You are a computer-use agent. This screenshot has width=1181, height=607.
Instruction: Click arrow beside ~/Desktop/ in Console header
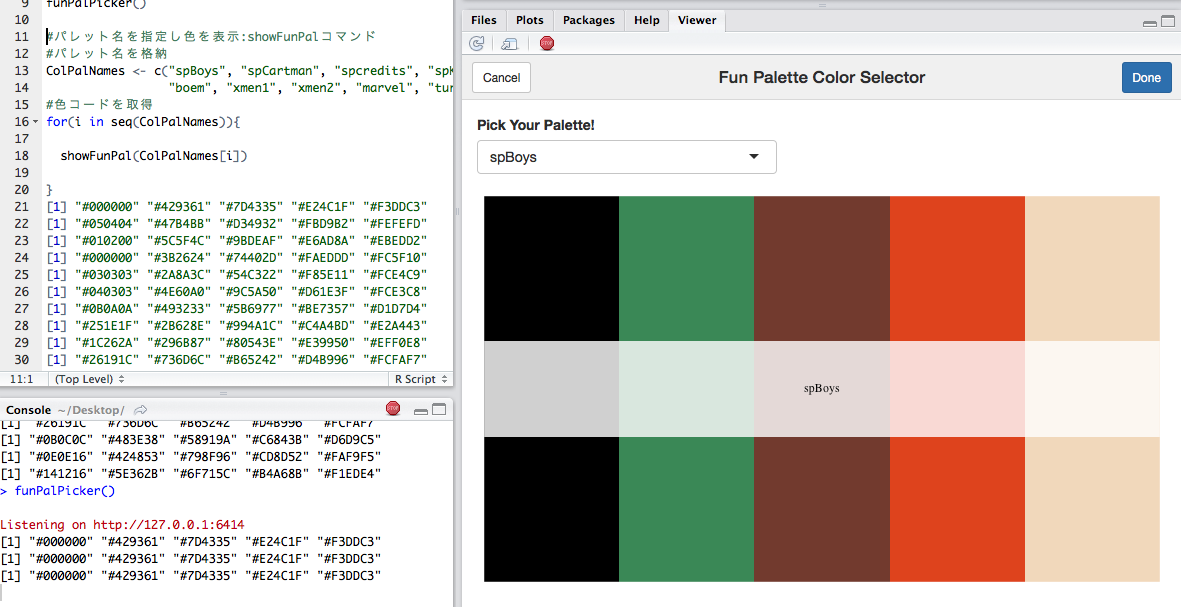tap(140, 410)
